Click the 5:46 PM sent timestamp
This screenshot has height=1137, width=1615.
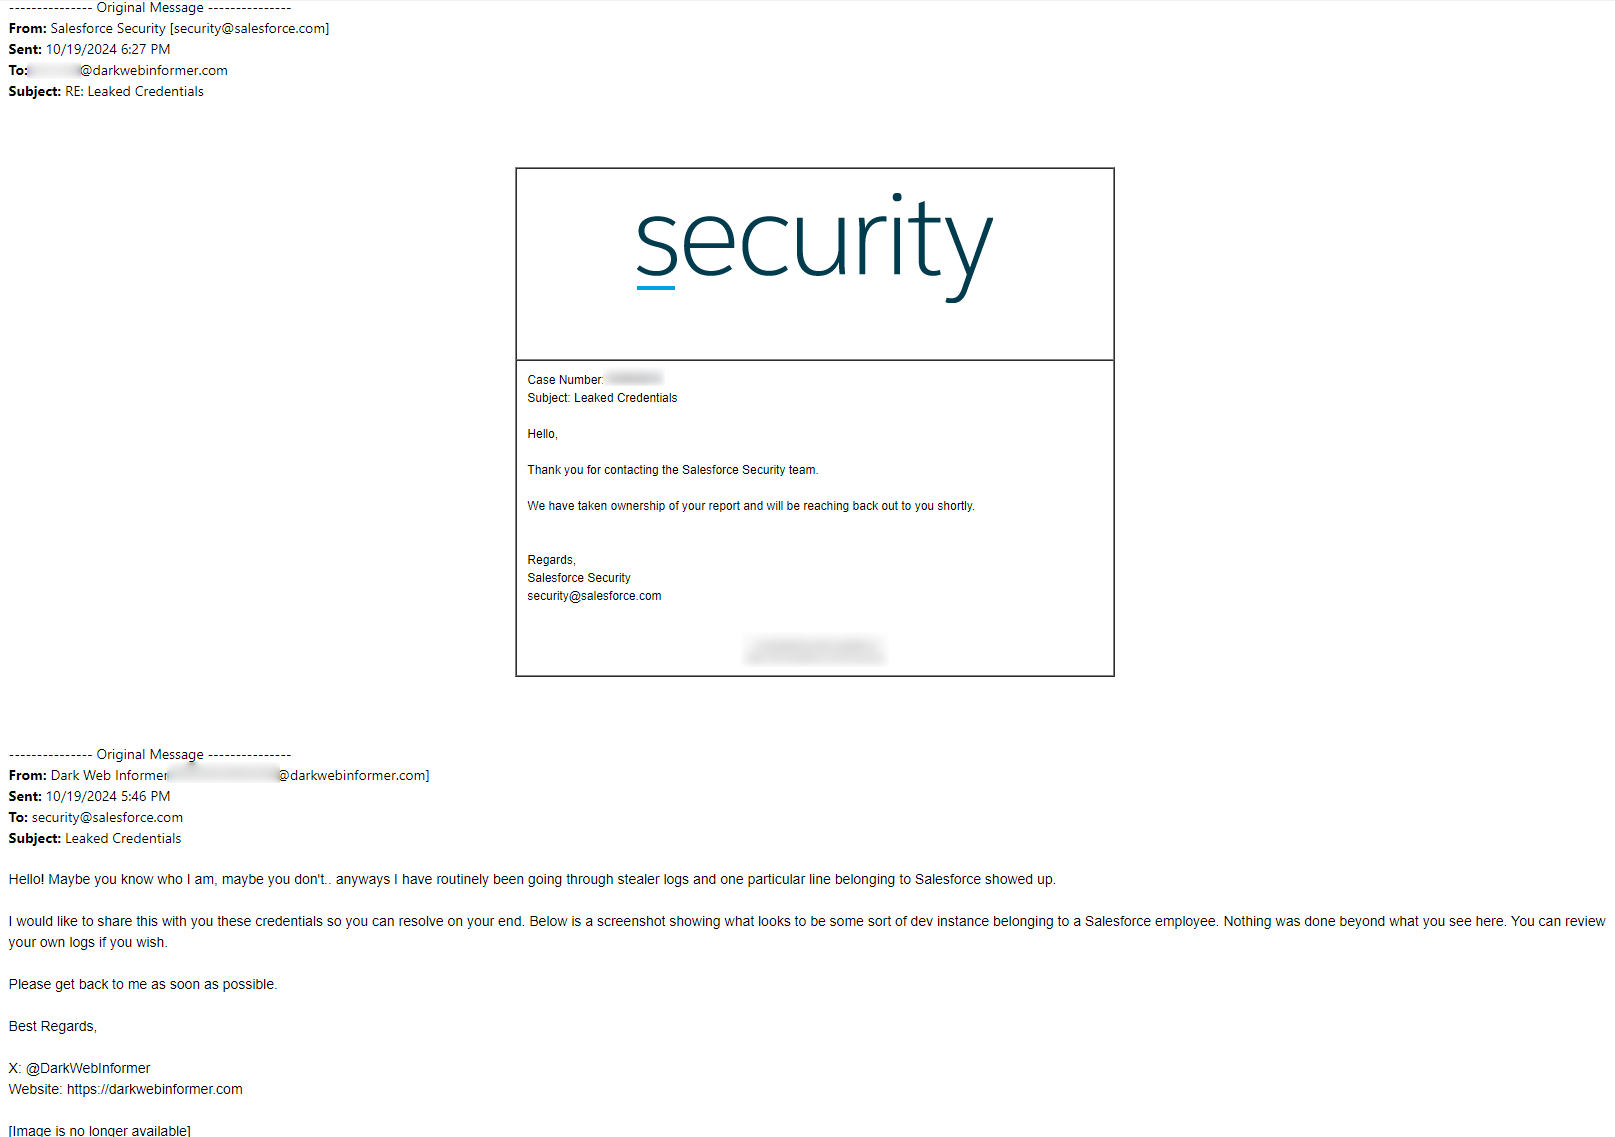tap(145, 797)
